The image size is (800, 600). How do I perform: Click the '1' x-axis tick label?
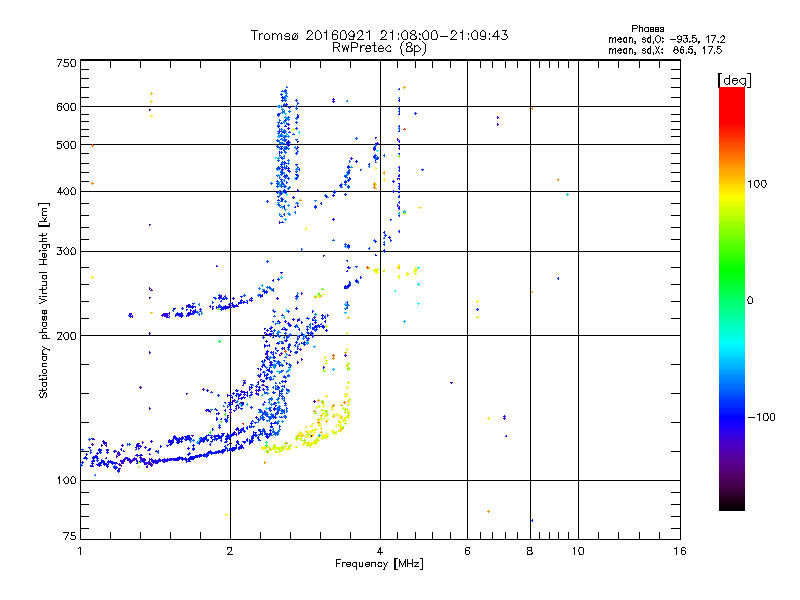[x=80, y=551]
